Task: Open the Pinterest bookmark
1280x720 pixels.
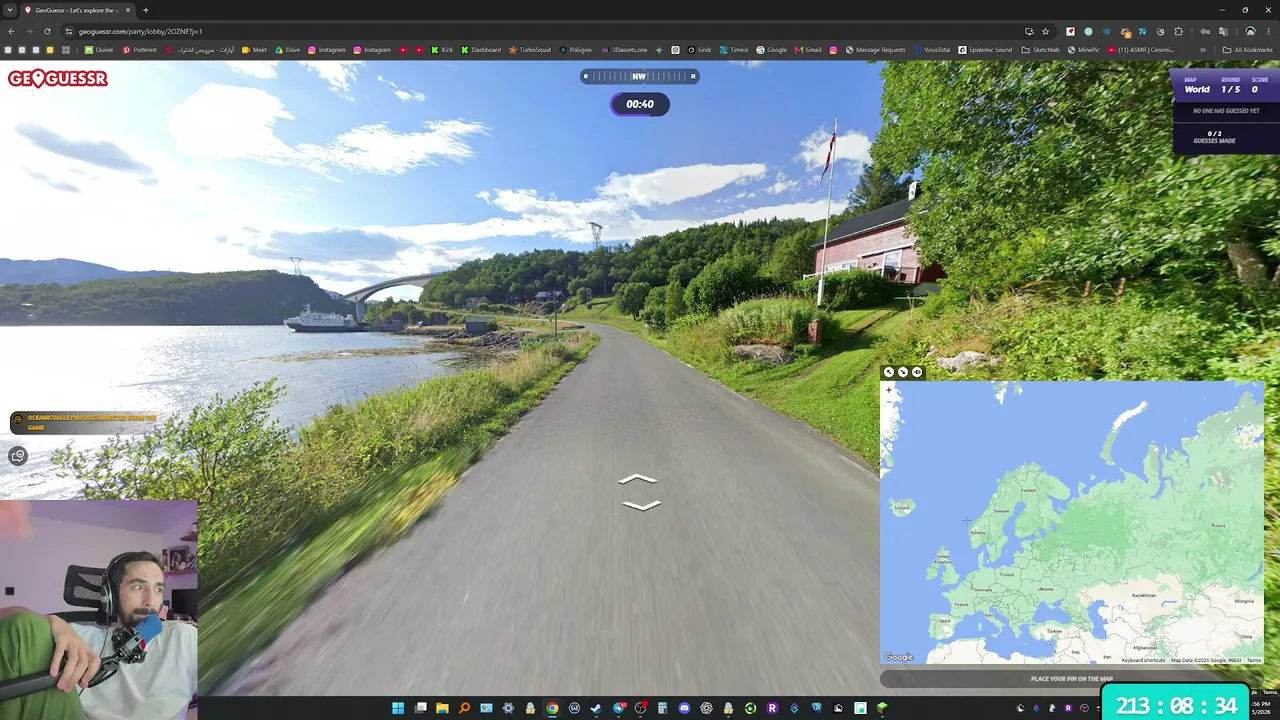Action: point(139,50)
